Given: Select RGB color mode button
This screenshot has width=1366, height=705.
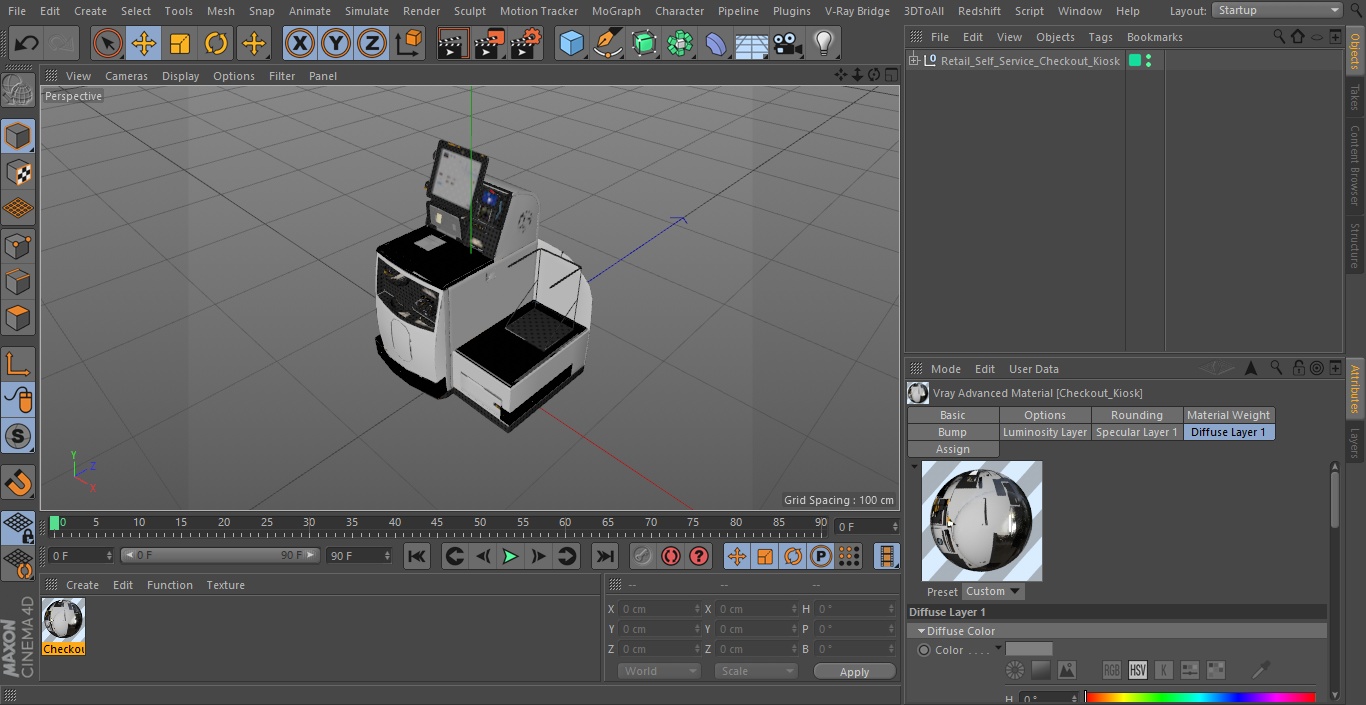Looking at the screenshot, I should pyautogui.click(x=1111, y=670).
